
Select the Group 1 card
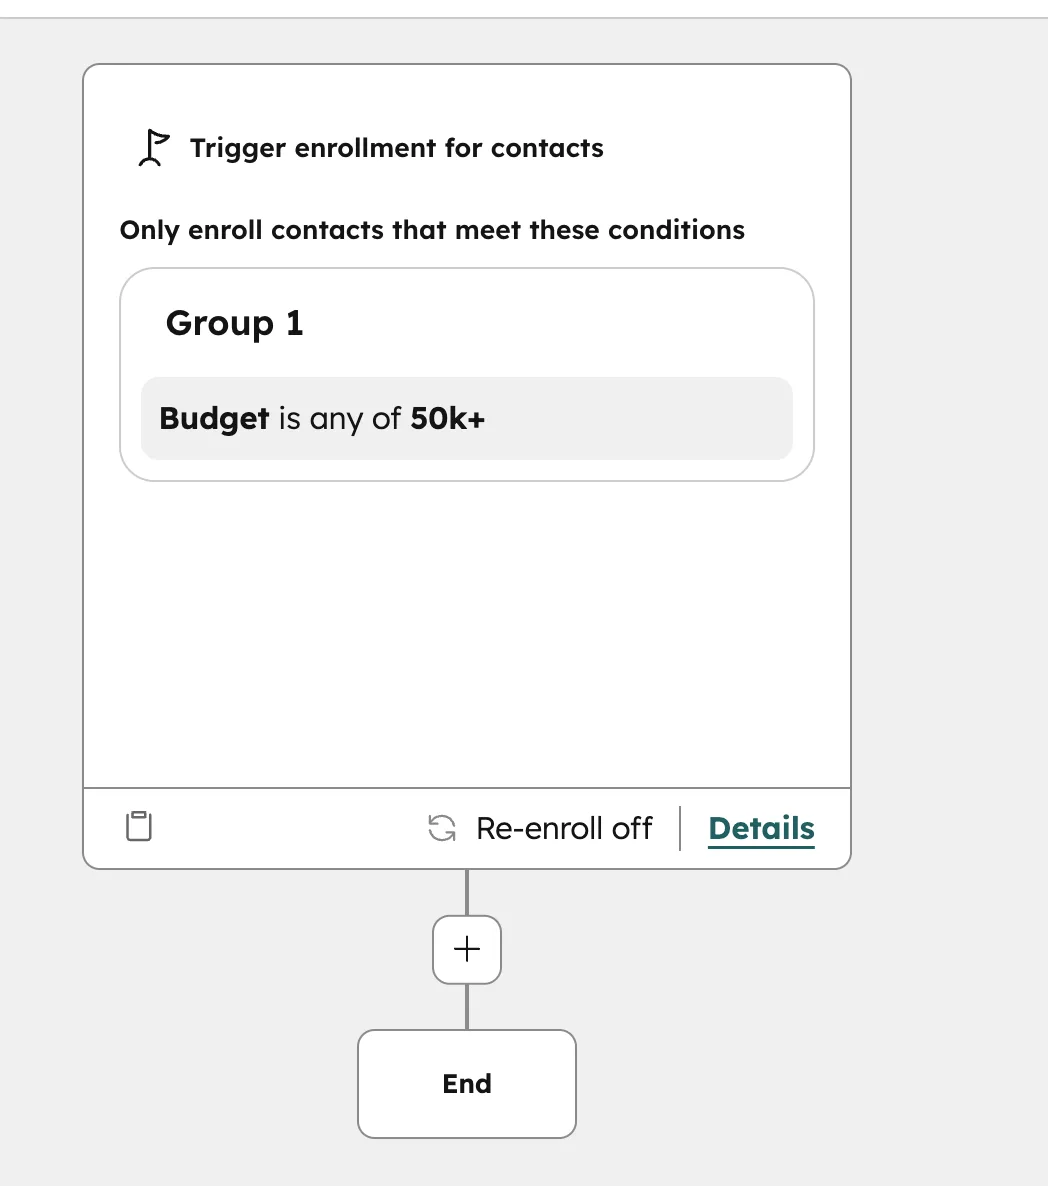tap(466, 373)
